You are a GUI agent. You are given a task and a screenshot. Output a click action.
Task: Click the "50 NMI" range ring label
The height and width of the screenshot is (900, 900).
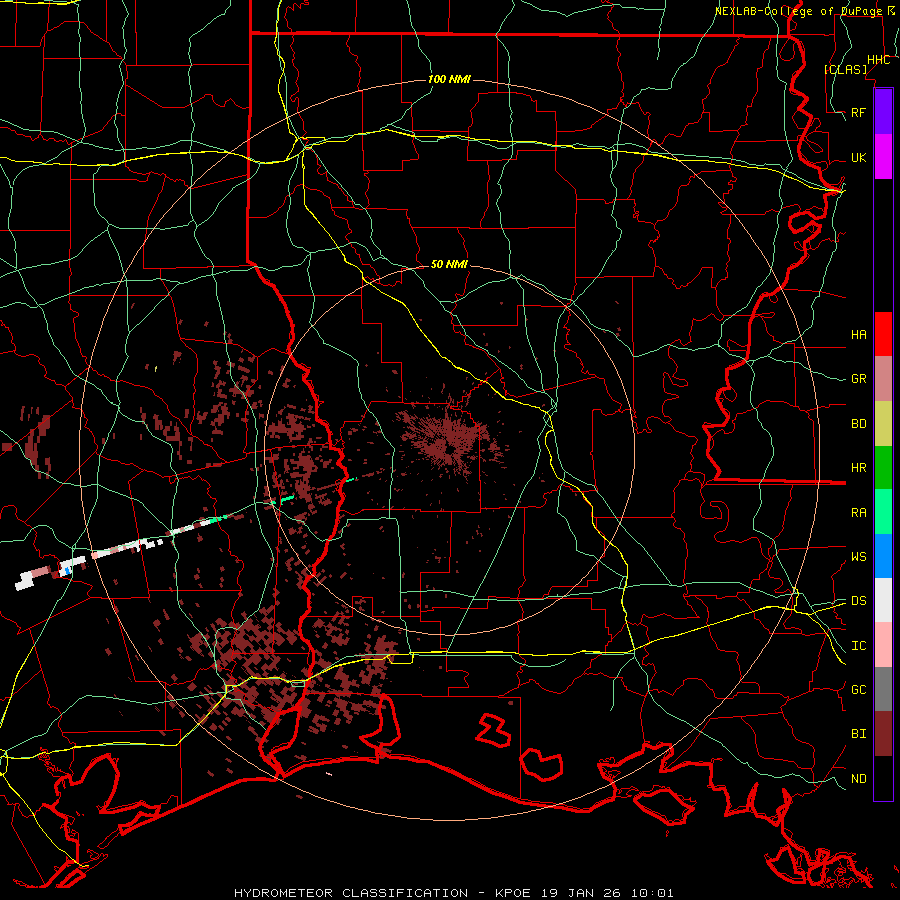449,264
